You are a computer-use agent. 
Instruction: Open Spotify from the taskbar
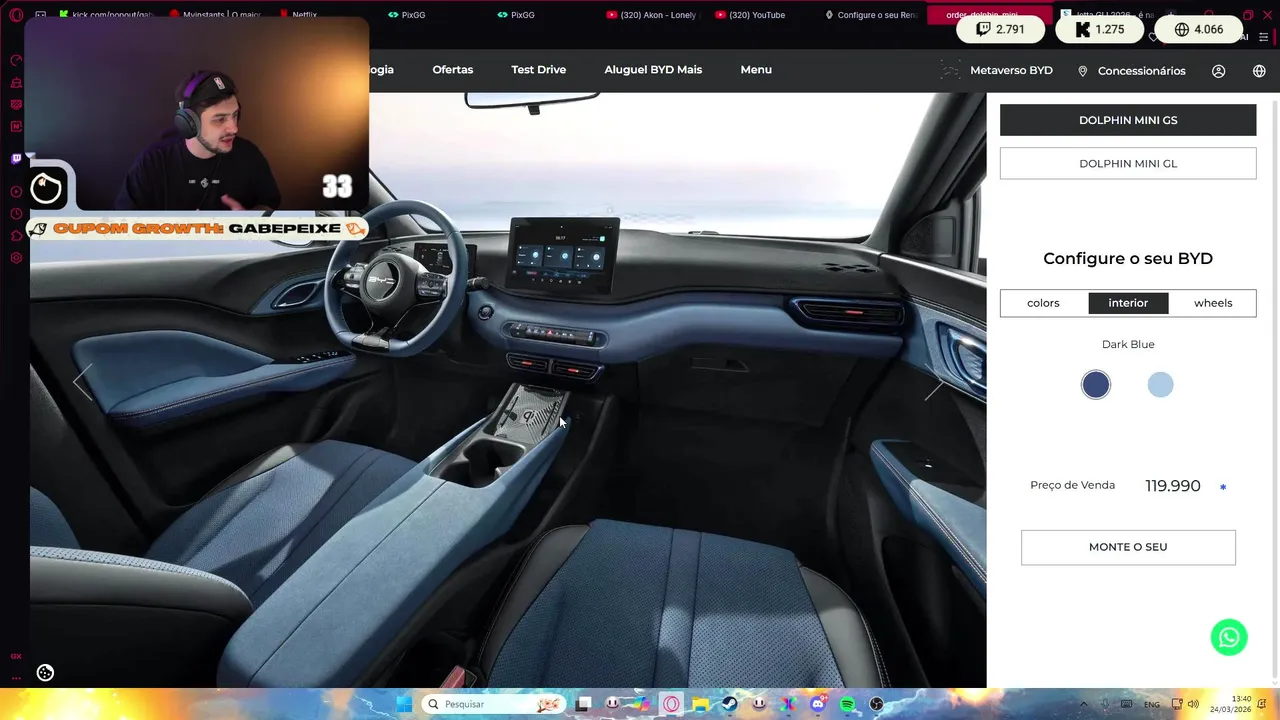tap(847, 704)
